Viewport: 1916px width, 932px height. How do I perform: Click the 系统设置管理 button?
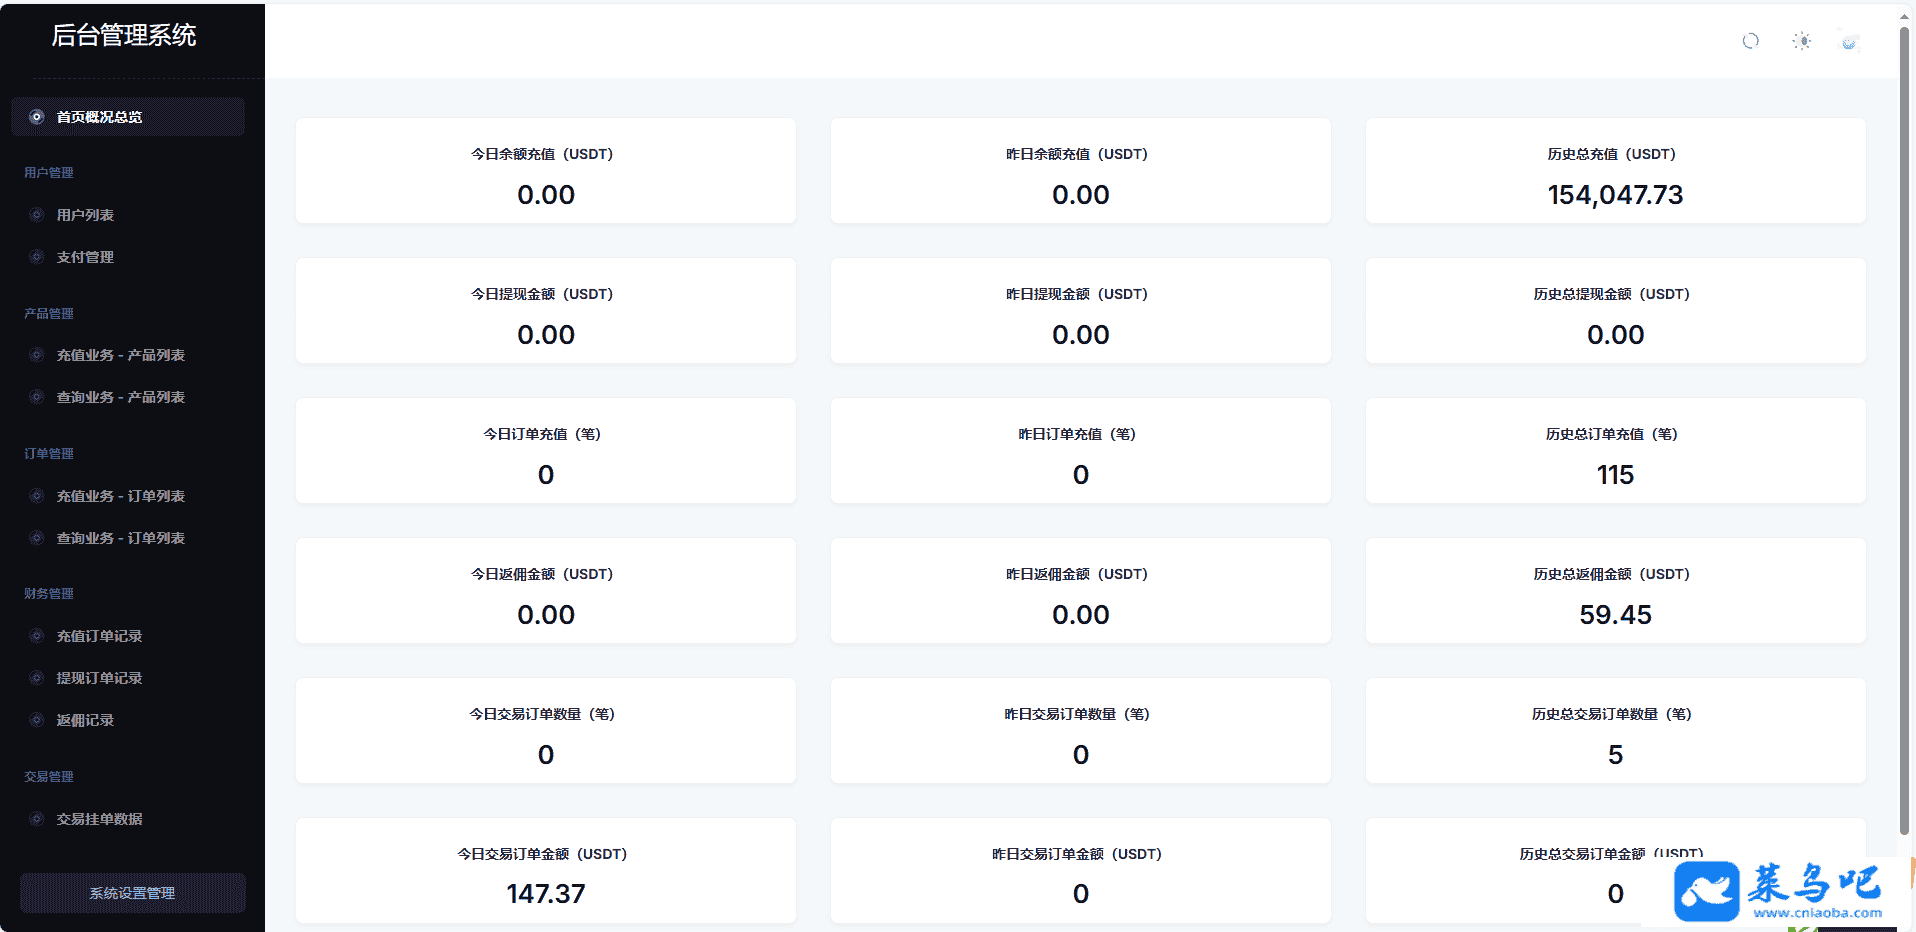pos(132,893)
